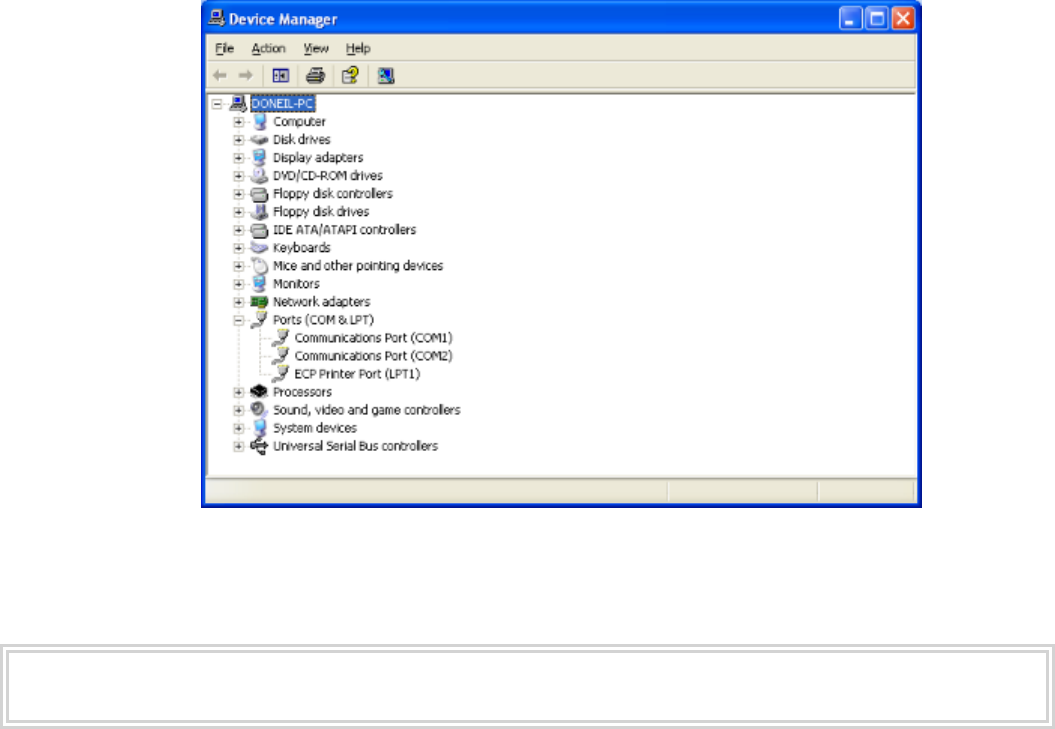Click the Floppy disk drives icon
The height and width of the screenshot is (729, 1055).
pos(259,212)
